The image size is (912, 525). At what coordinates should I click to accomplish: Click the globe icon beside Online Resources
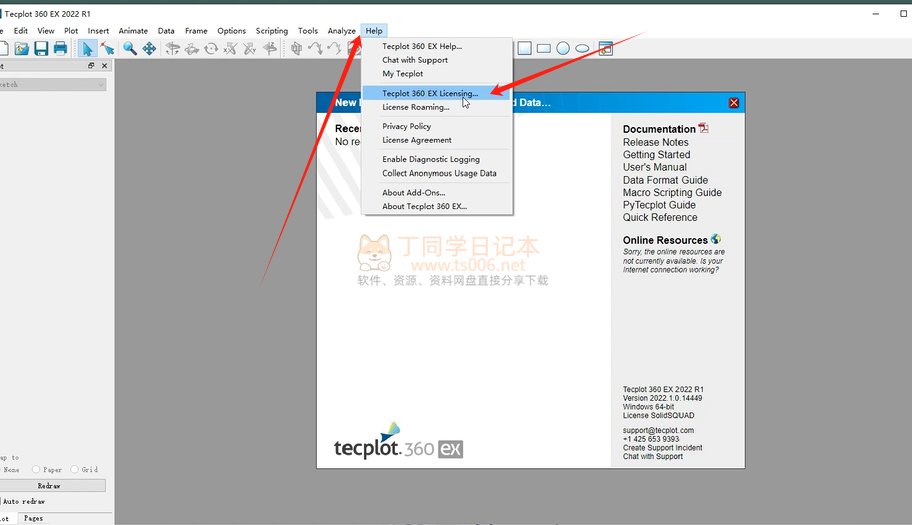pyautogui.click(x=715, y=239)
